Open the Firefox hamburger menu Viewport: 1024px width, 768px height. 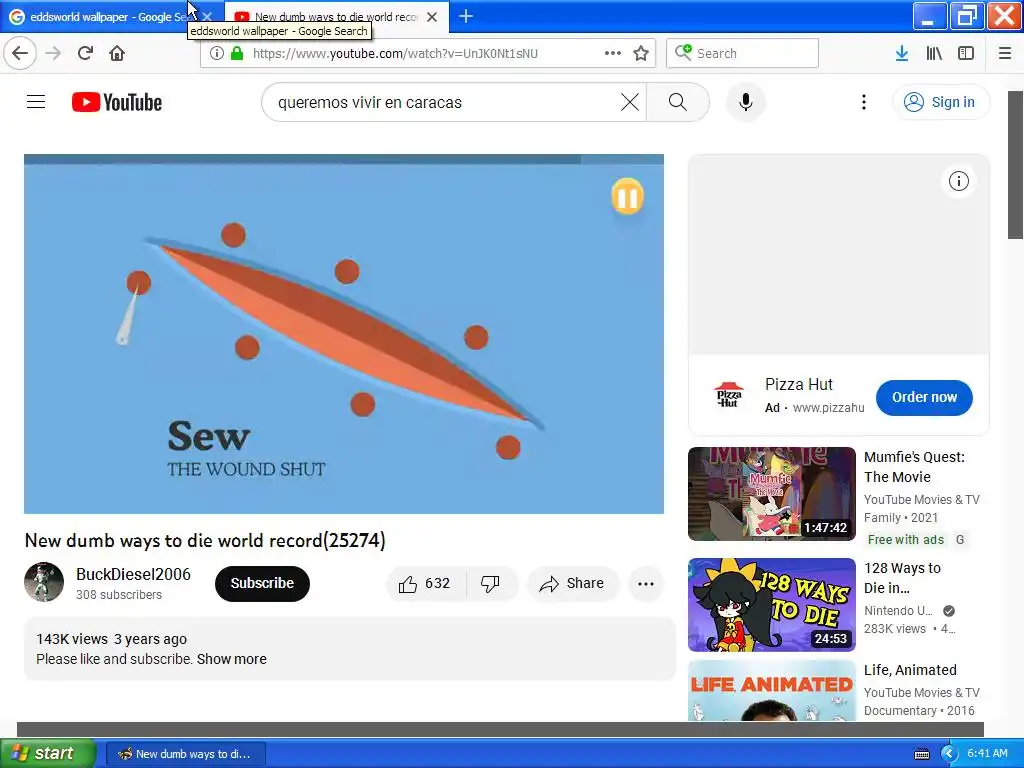(1004, 53)
